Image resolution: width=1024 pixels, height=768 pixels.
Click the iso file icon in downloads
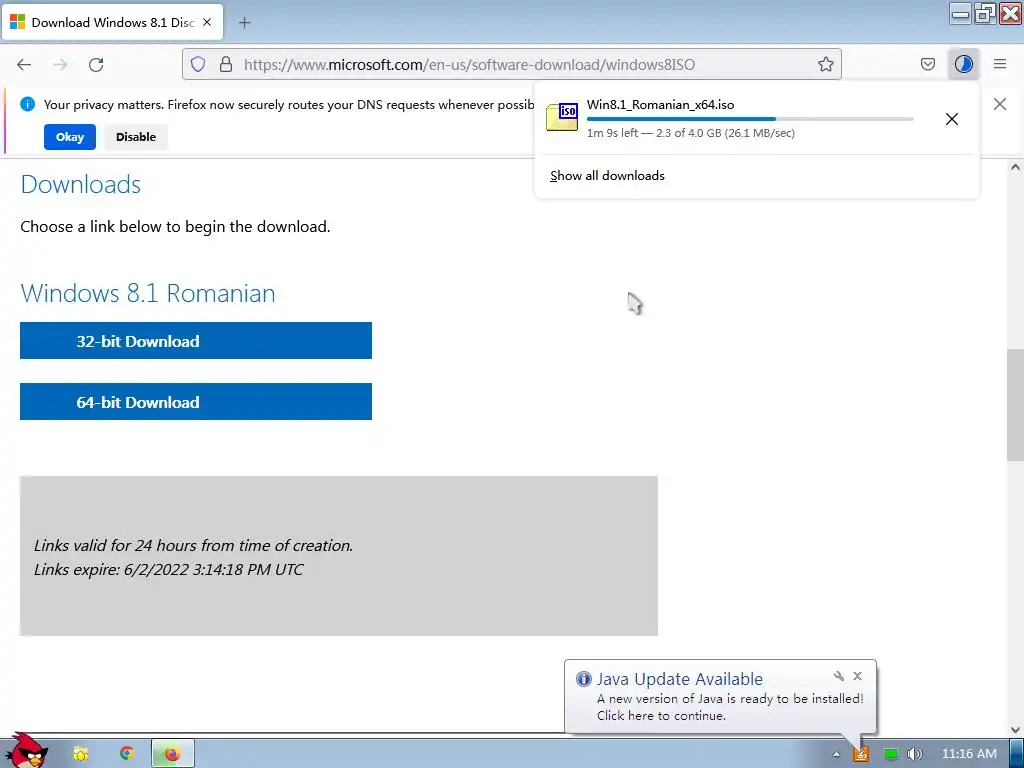(x=562, y=117)
